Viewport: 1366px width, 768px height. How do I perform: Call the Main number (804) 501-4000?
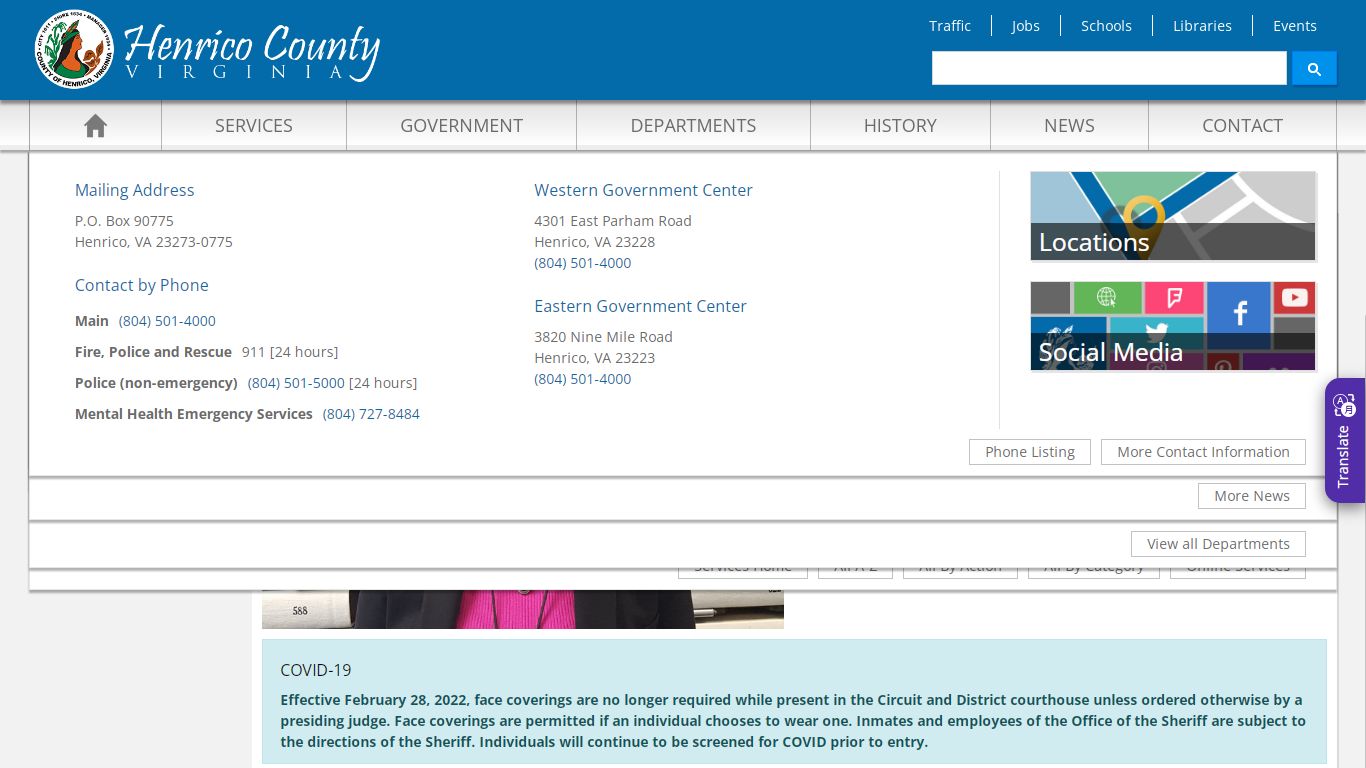(x=167, y=321)
